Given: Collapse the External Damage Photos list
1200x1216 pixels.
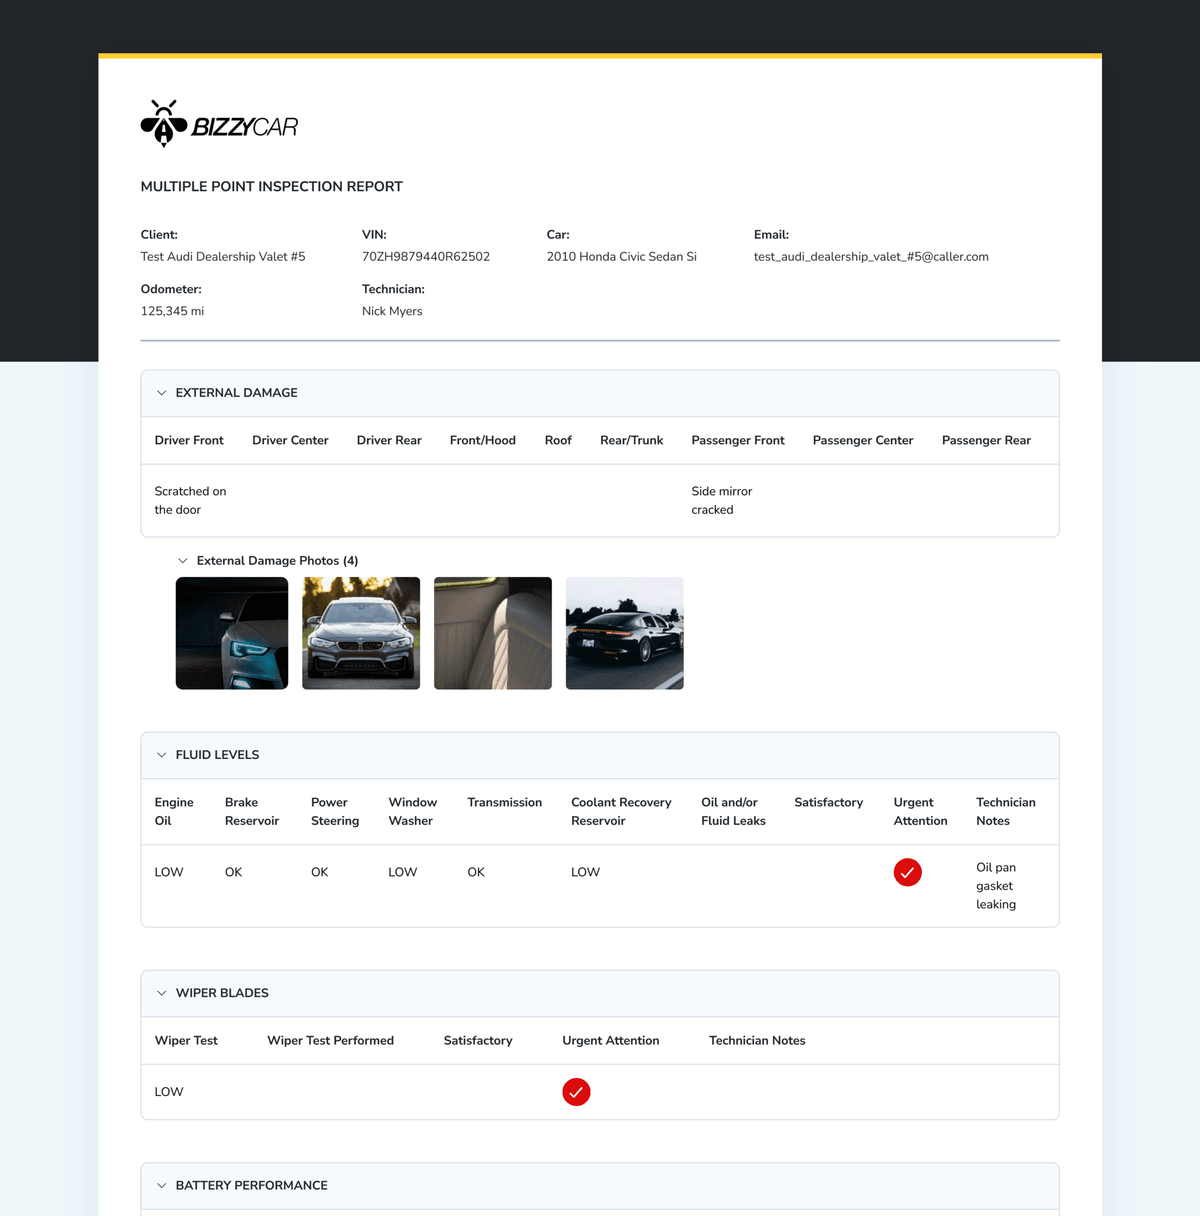Looking at the screenshot, I should pyautogui.click(x=183, y=560).
